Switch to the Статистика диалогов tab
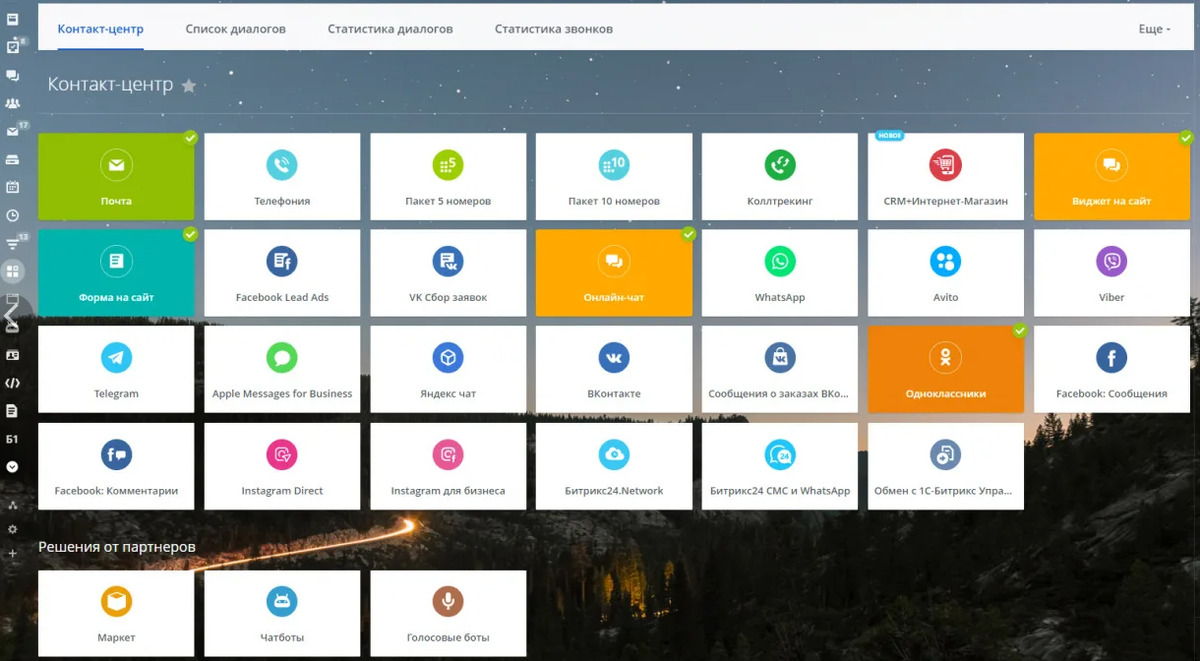The height and width of the screenshot is (661, 1200). (390, 29)
